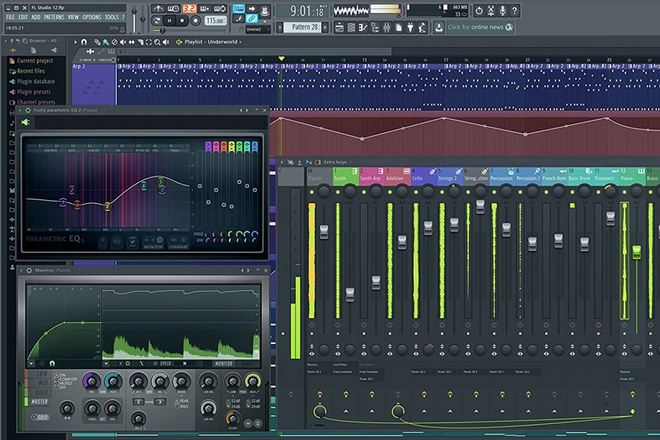
Task: Mute the Cello mixer track LED
Action: [x=416, y=192]
